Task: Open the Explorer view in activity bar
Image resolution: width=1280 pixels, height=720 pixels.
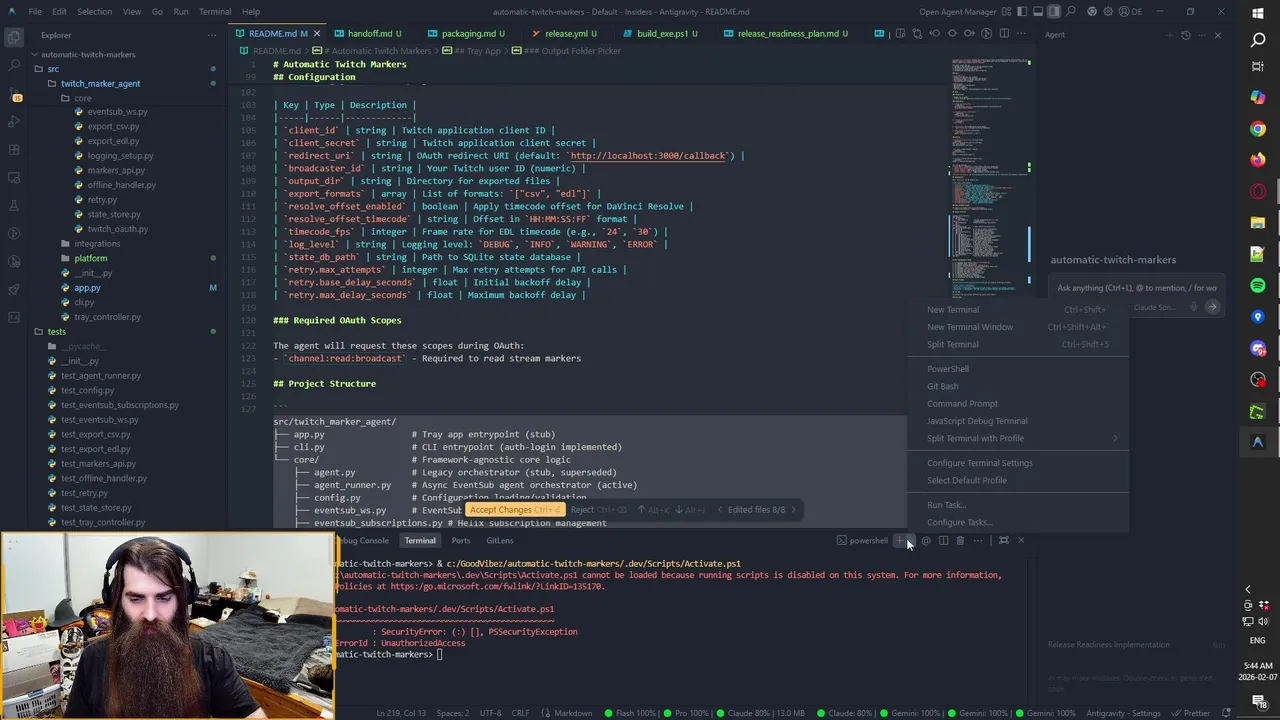Action: 14,38
